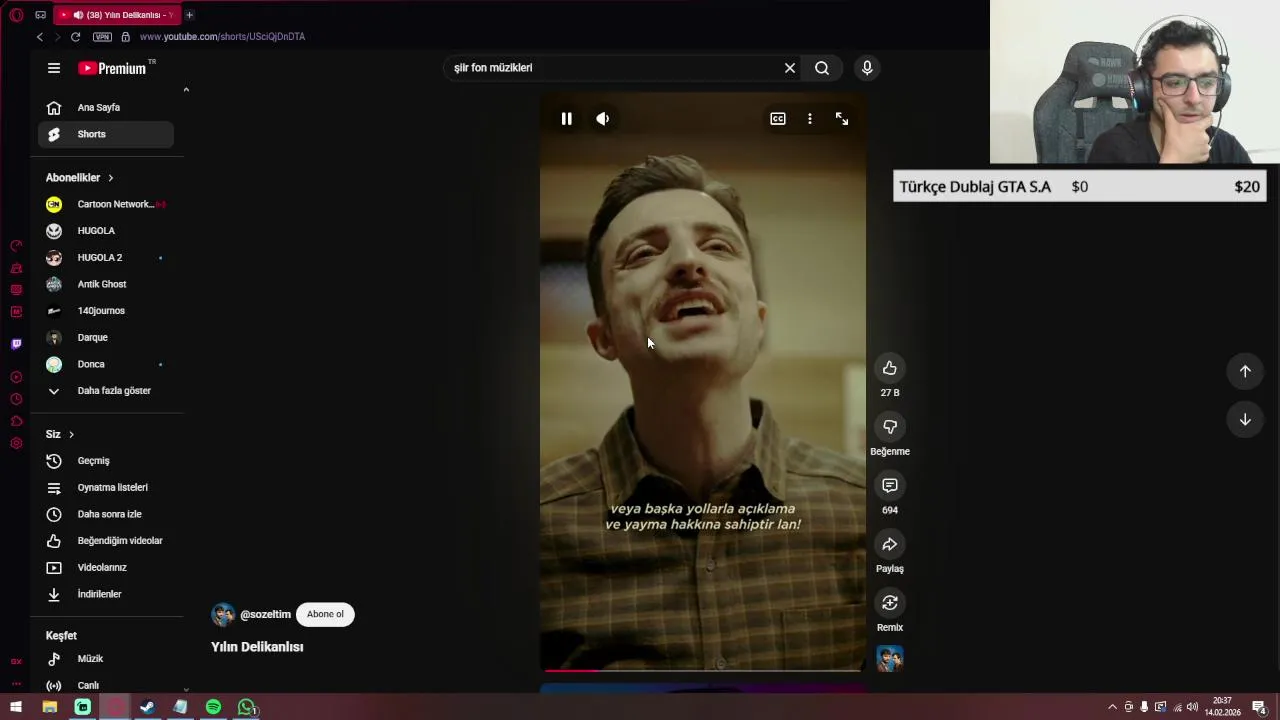This screenshot has height=720, width=1280.
Task: Remix this Short
Action: point(889,603)
